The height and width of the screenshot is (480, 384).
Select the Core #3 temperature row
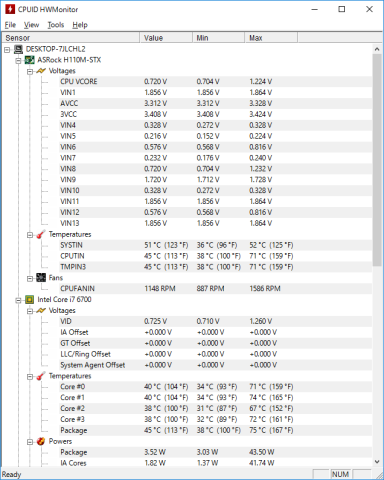click(216, 419)
